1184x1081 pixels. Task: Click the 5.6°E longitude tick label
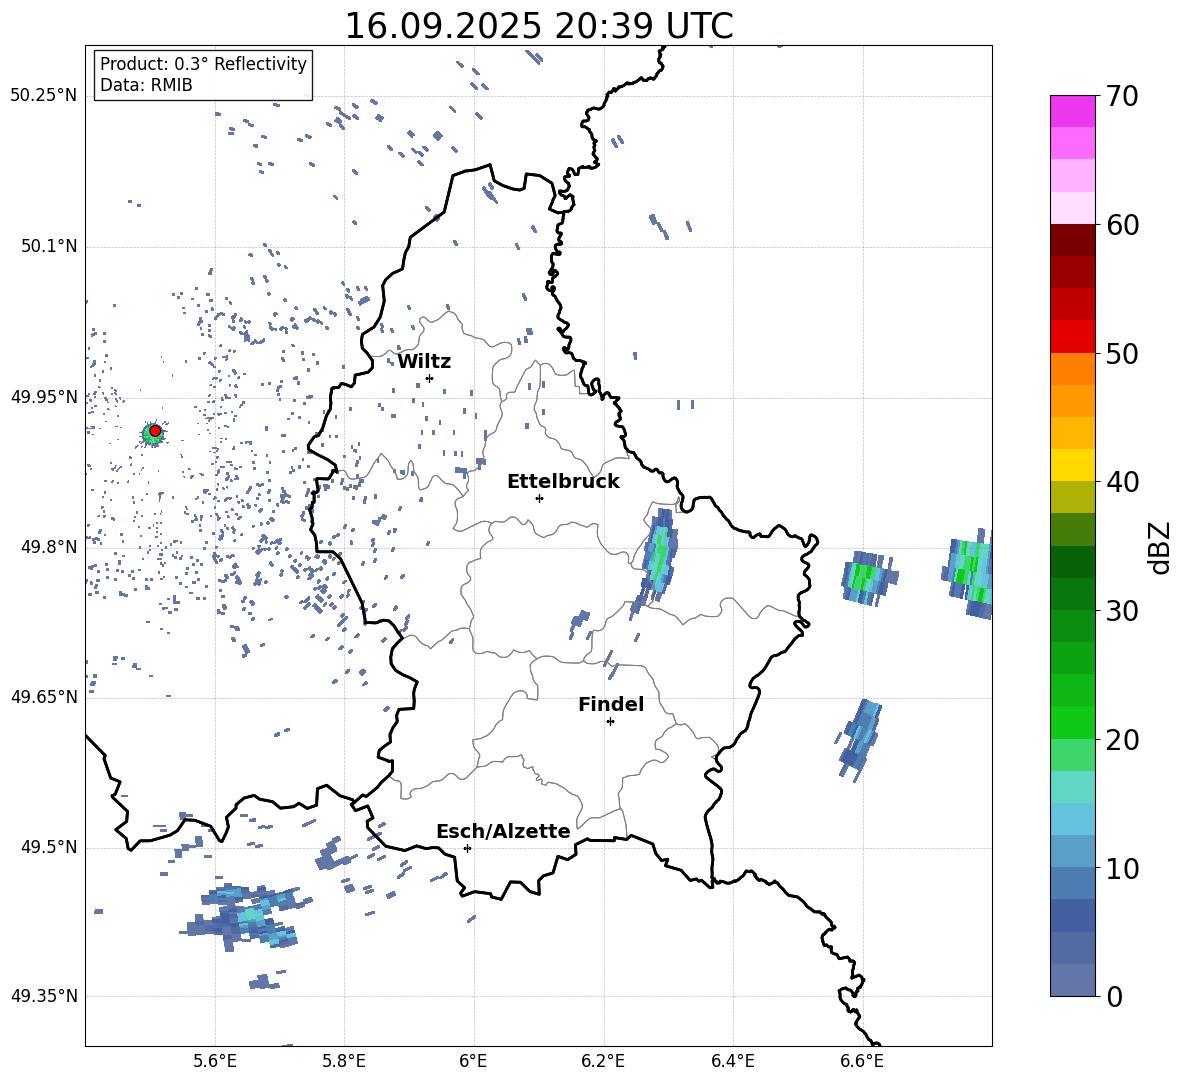(x=215, y=1061)
